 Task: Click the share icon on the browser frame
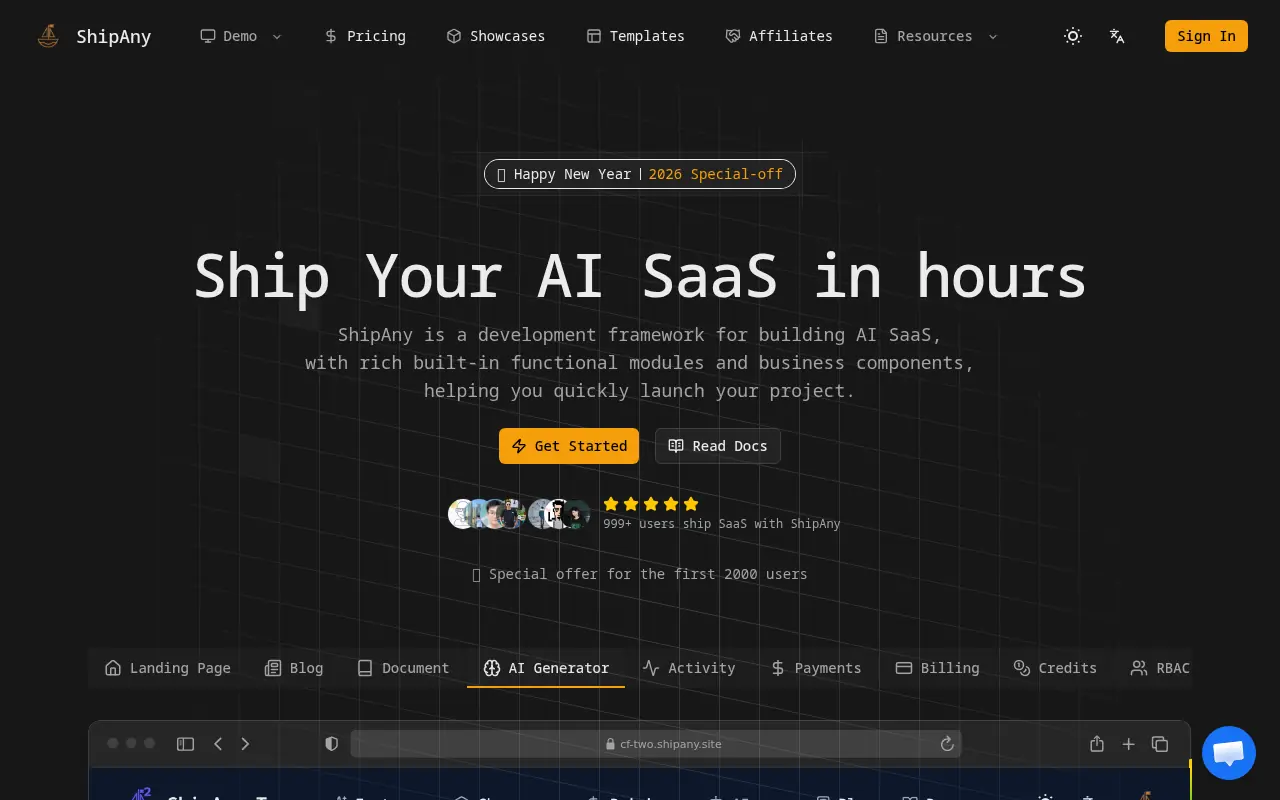(x=1097, y=744)
